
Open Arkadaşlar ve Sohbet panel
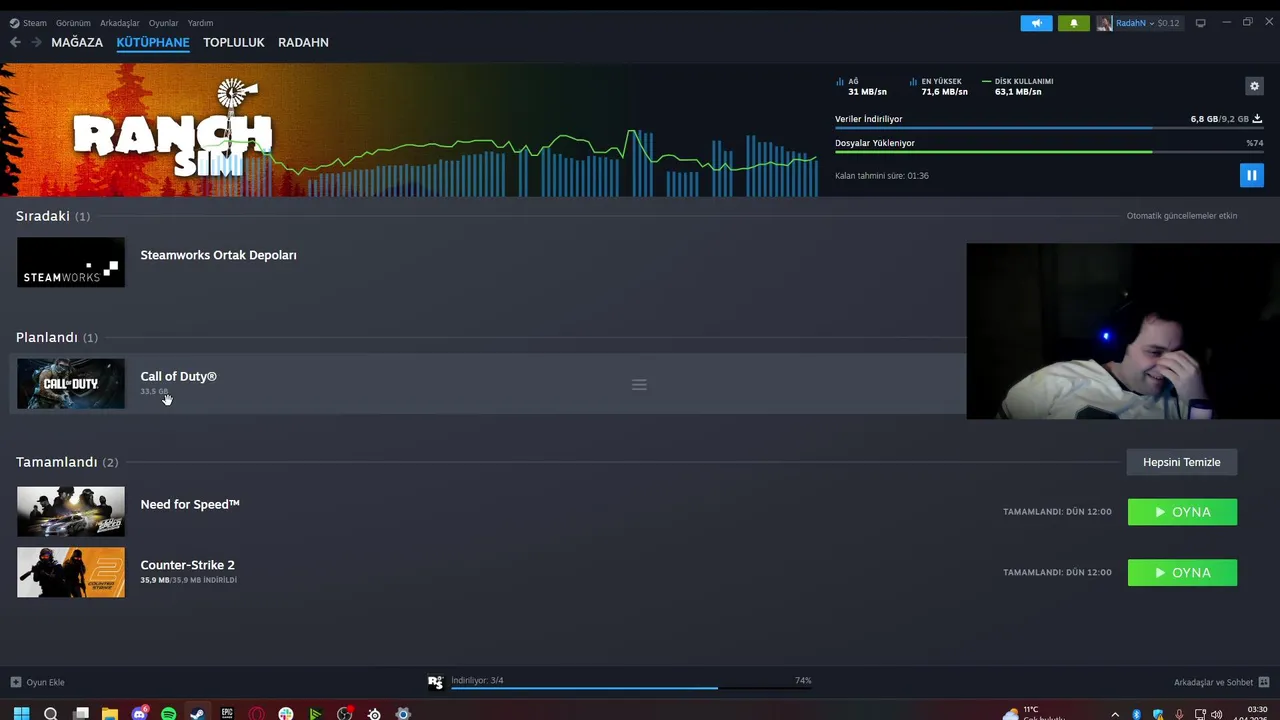[x=1221, y=682]
